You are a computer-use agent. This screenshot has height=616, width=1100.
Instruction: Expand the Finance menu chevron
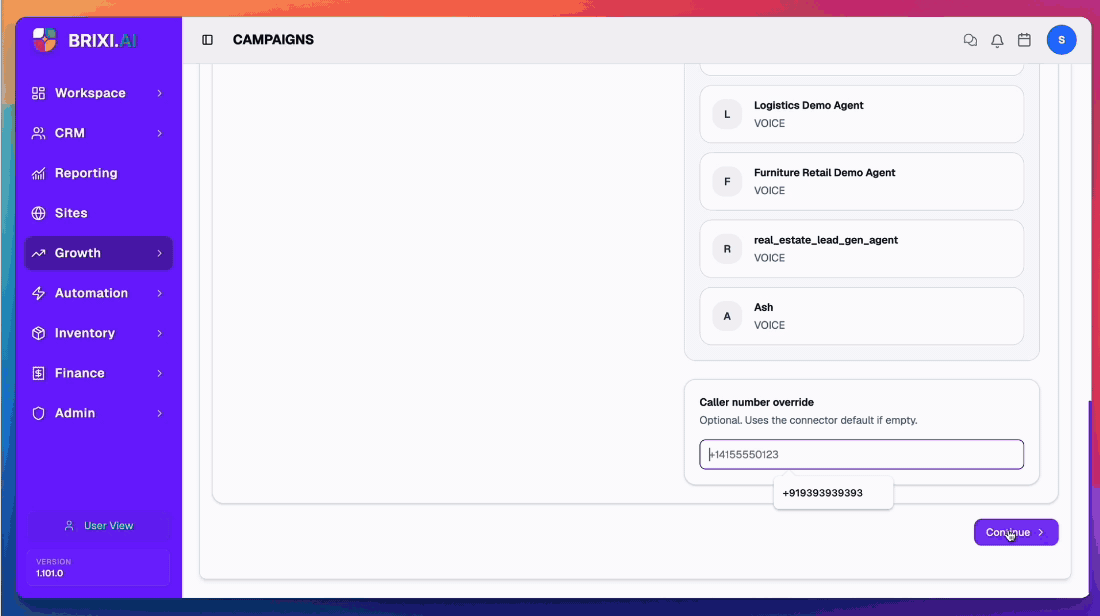pyautogui.click(x=160, y=373)
